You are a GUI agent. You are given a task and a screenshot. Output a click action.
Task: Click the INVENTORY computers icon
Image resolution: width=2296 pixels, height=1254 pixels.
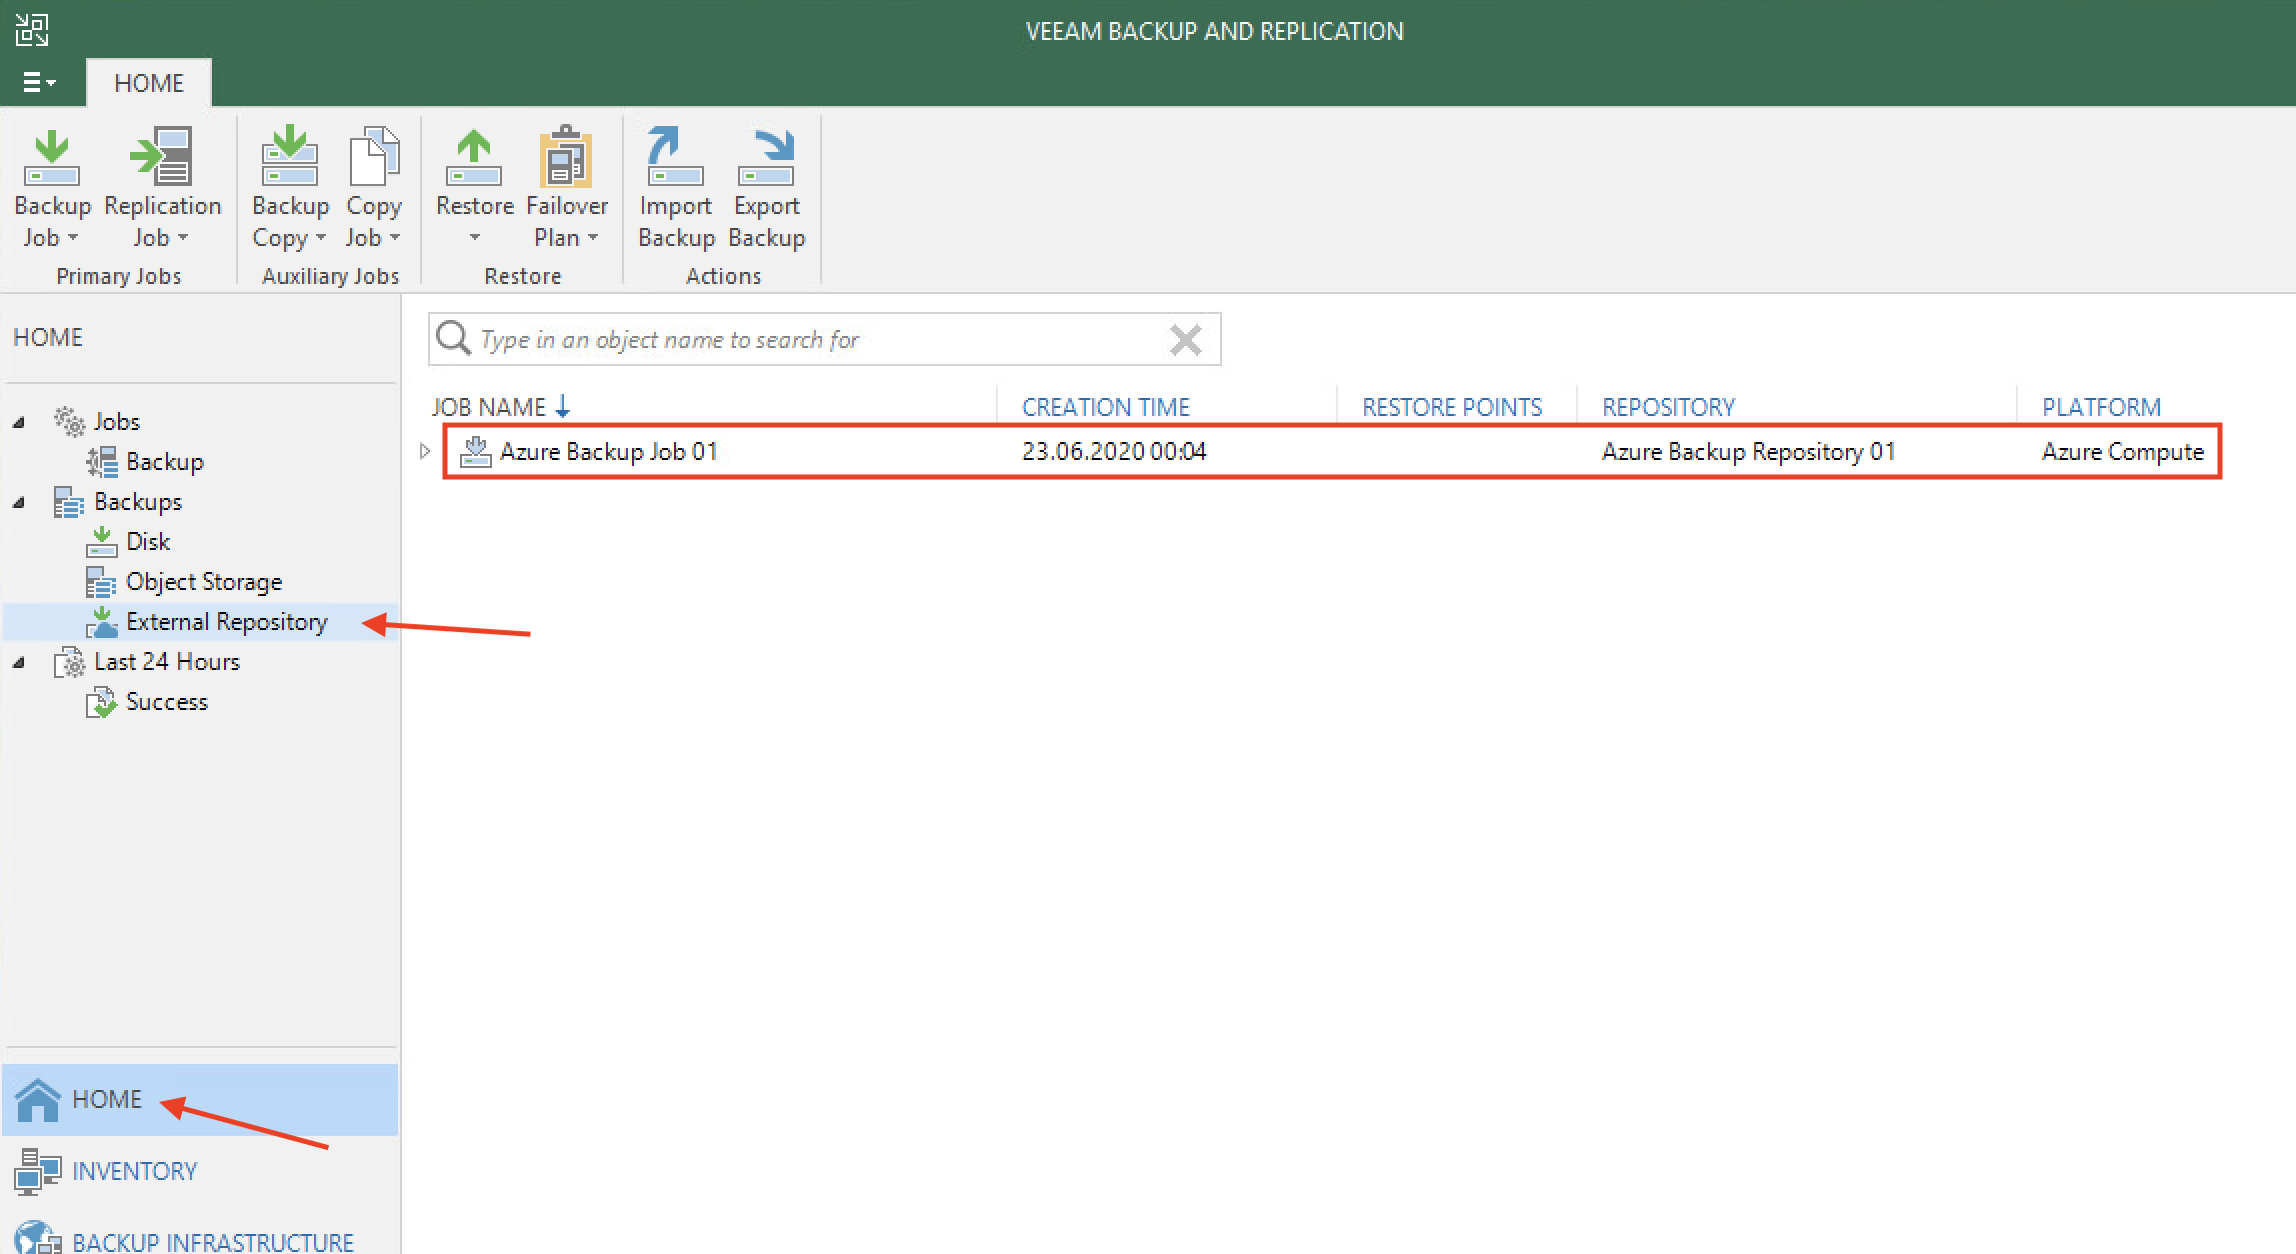[x=38, y=1171]
